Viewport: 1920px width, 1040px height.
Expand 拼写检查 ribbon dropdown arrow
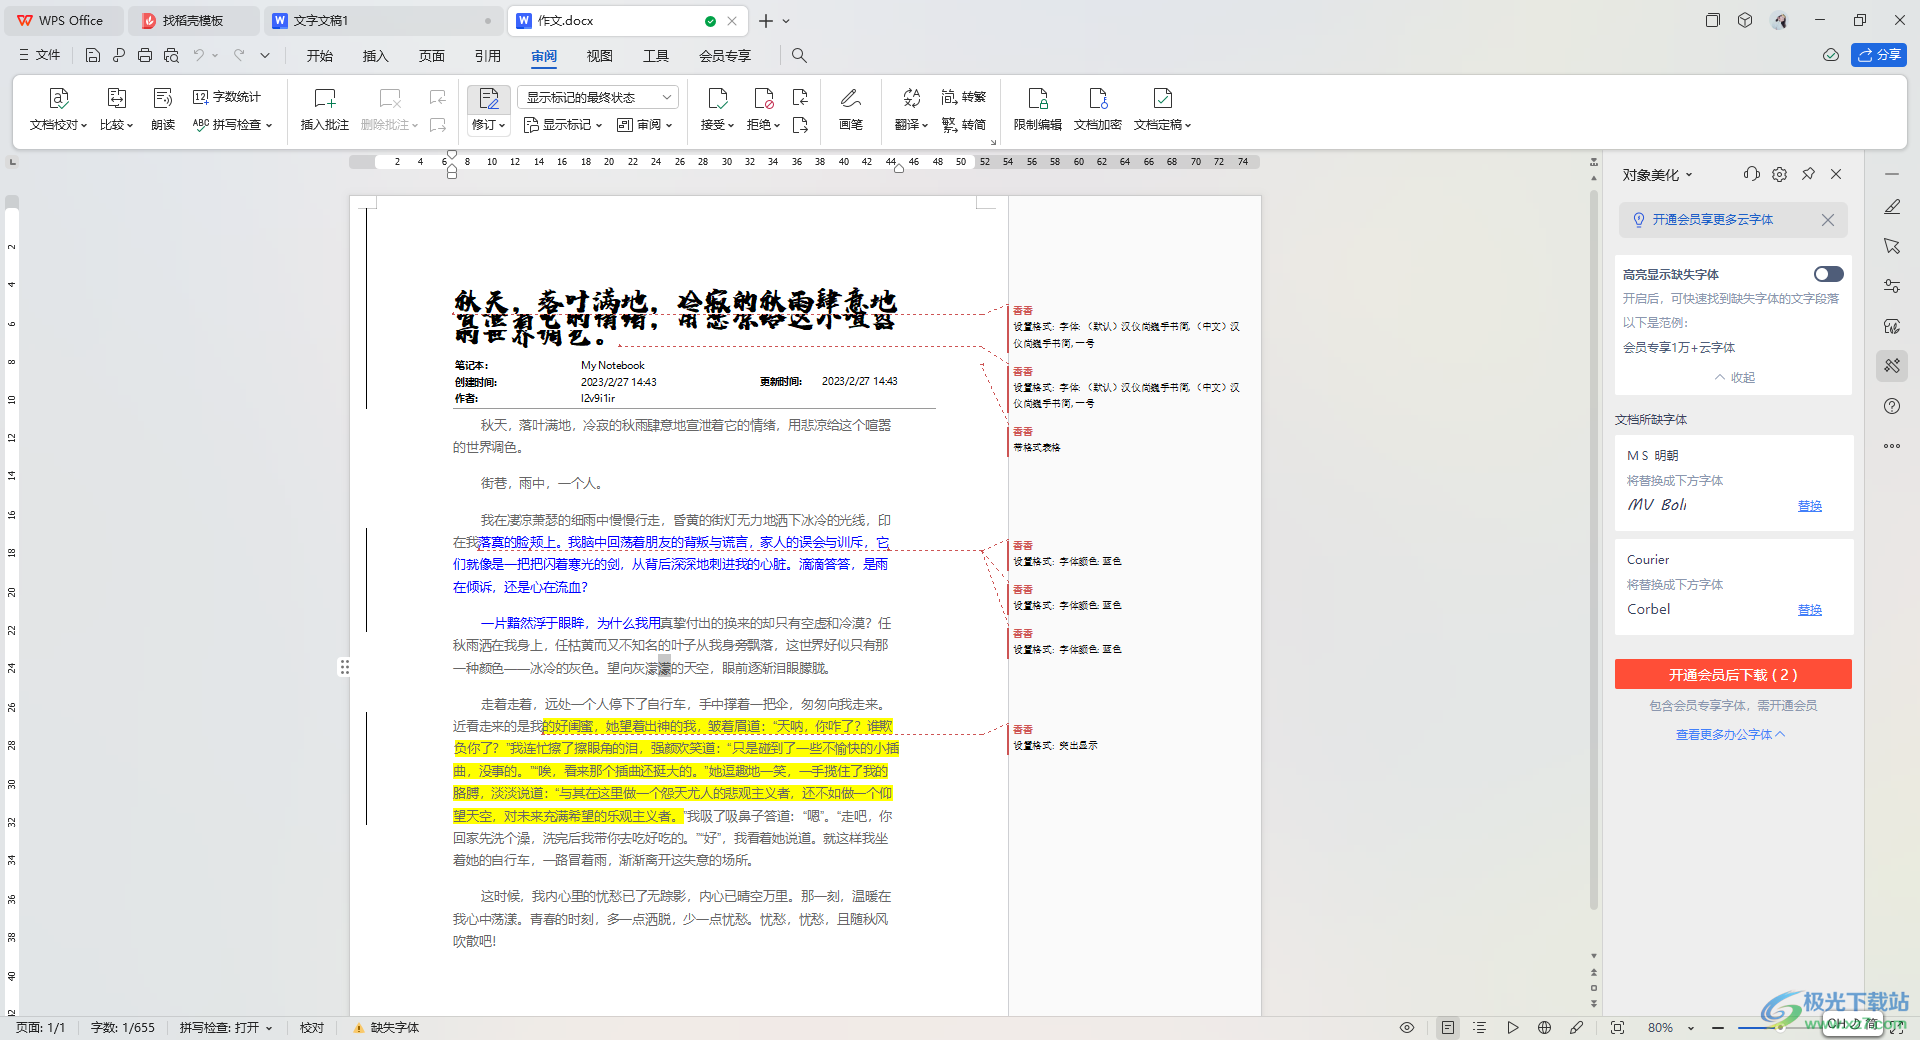click(269, 126)
